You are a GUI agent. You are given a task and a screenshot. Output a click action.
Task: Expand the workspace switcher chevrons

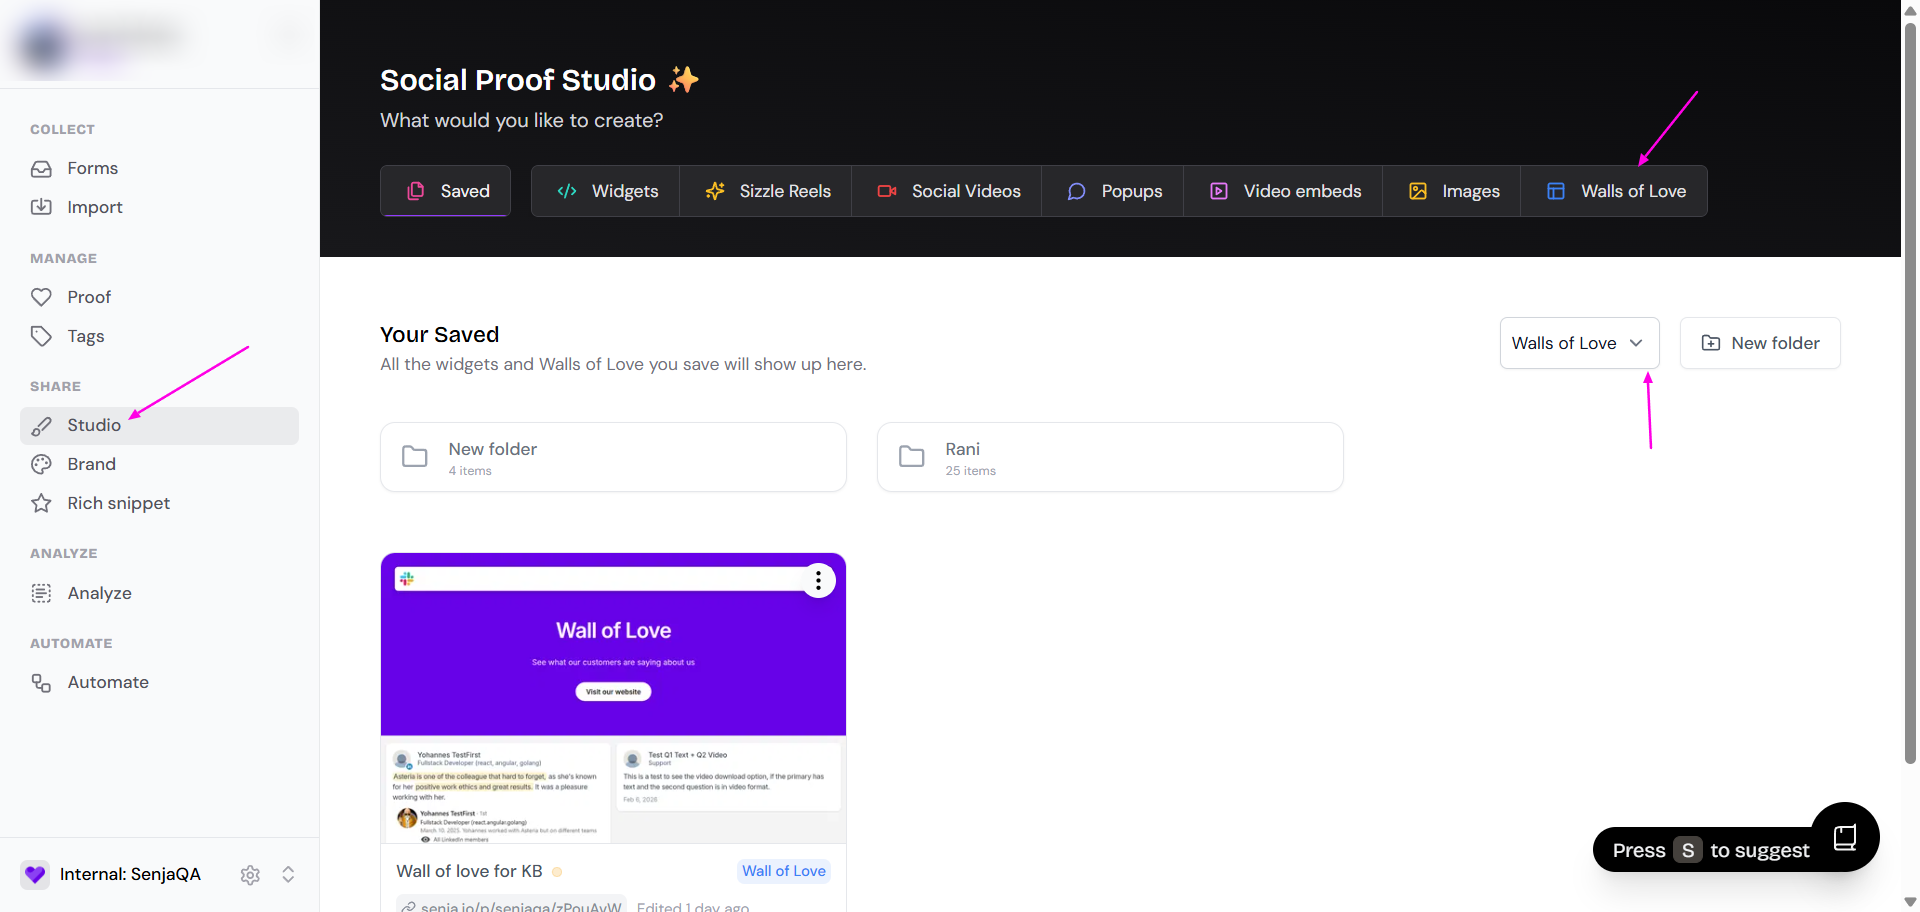(288, 875)
